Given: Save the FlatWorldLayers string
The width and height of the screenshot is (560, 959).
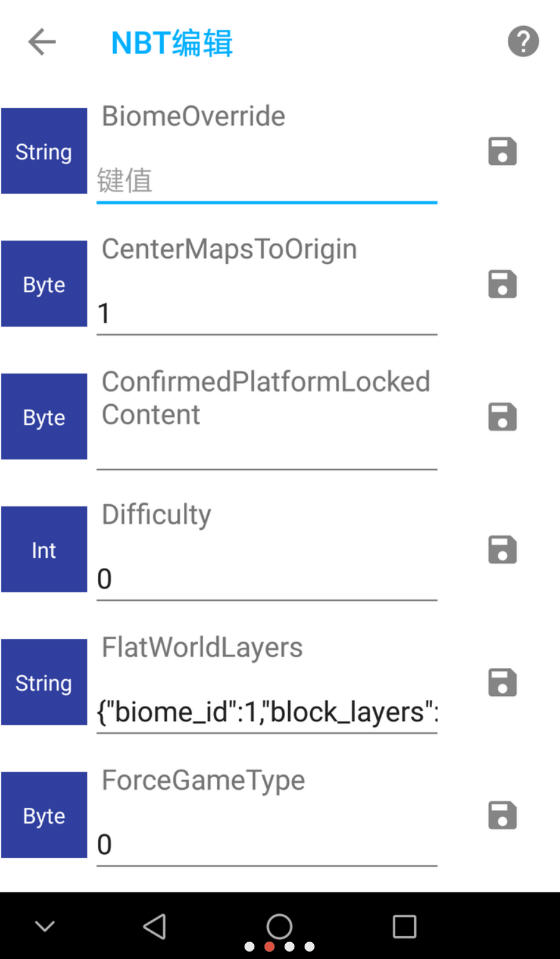Looking at the screenshot, I should coord(503,683).
